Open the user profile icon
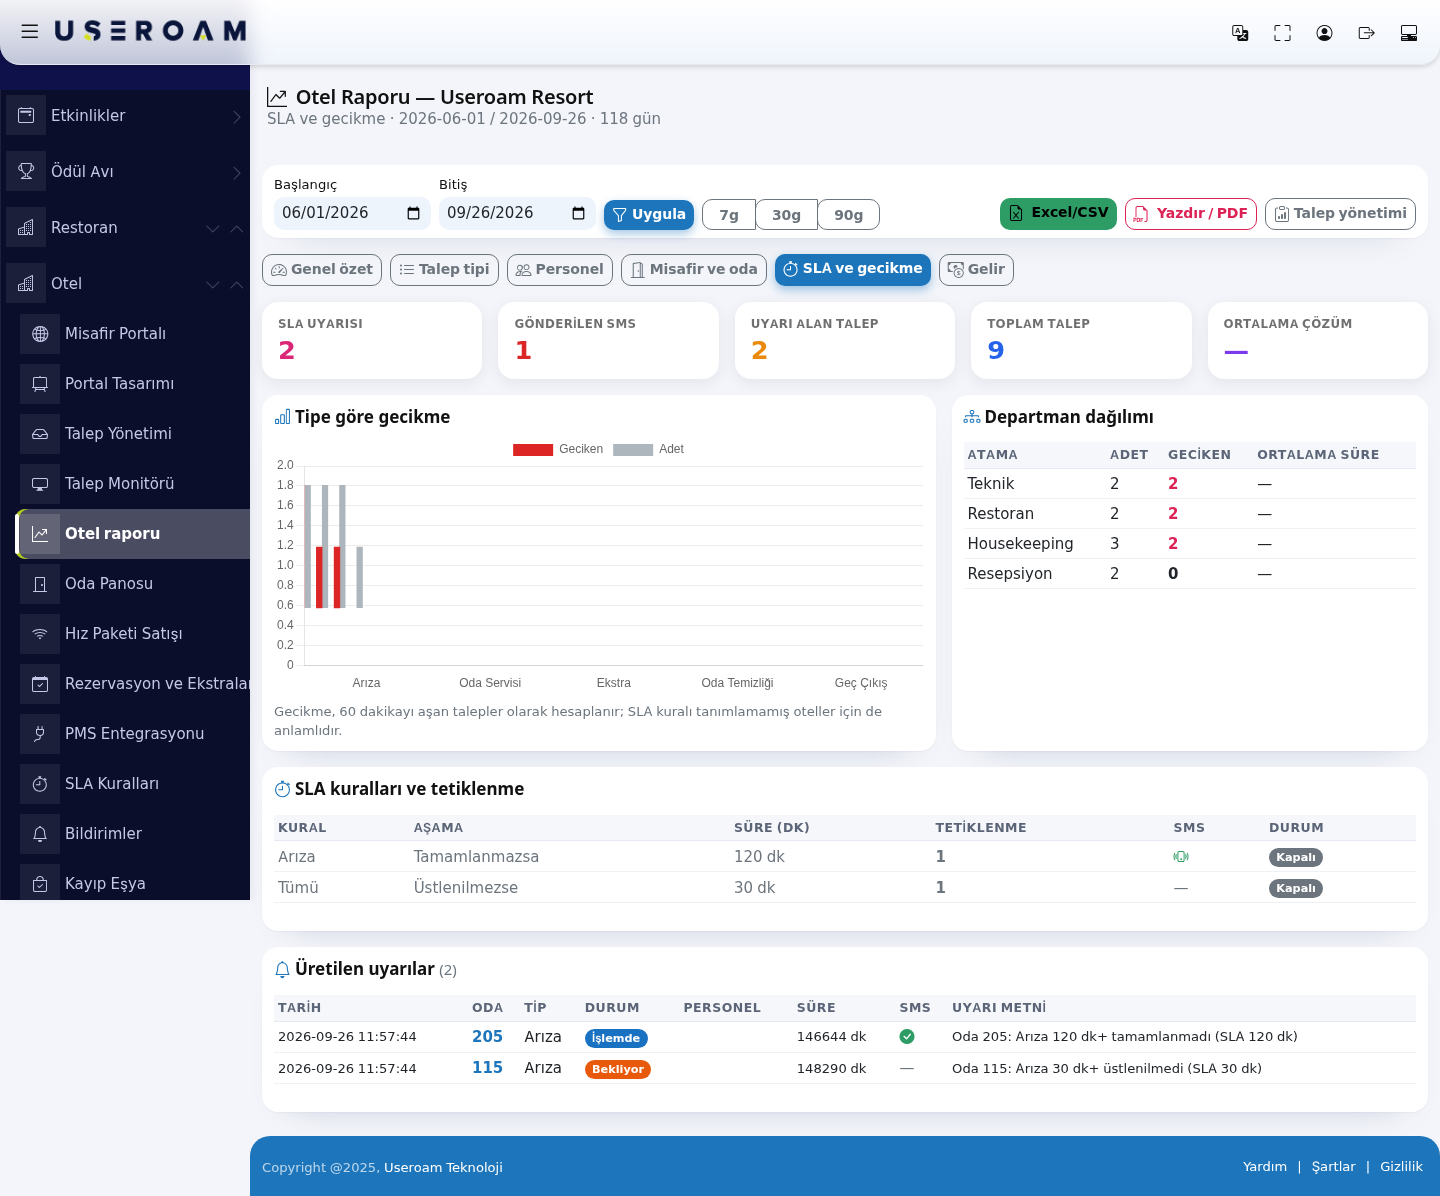The height and width of the screenshot is (1196, 1440). tap(1324, 33)
